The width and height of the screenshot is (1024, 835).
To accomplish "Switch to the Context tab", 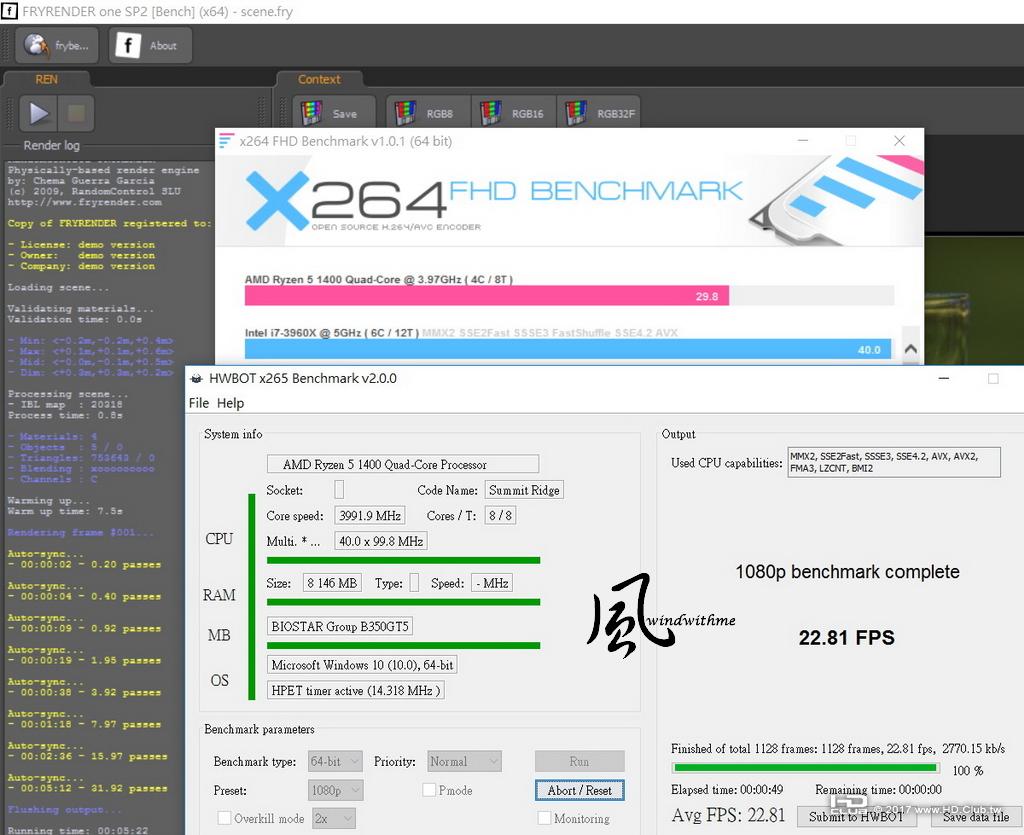I will tap(319, 79).
